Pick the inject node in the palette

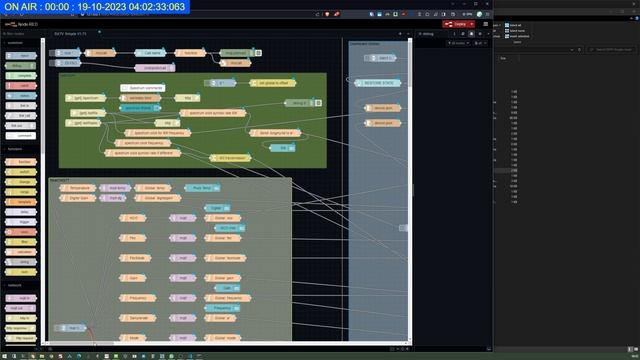point(21,56)
